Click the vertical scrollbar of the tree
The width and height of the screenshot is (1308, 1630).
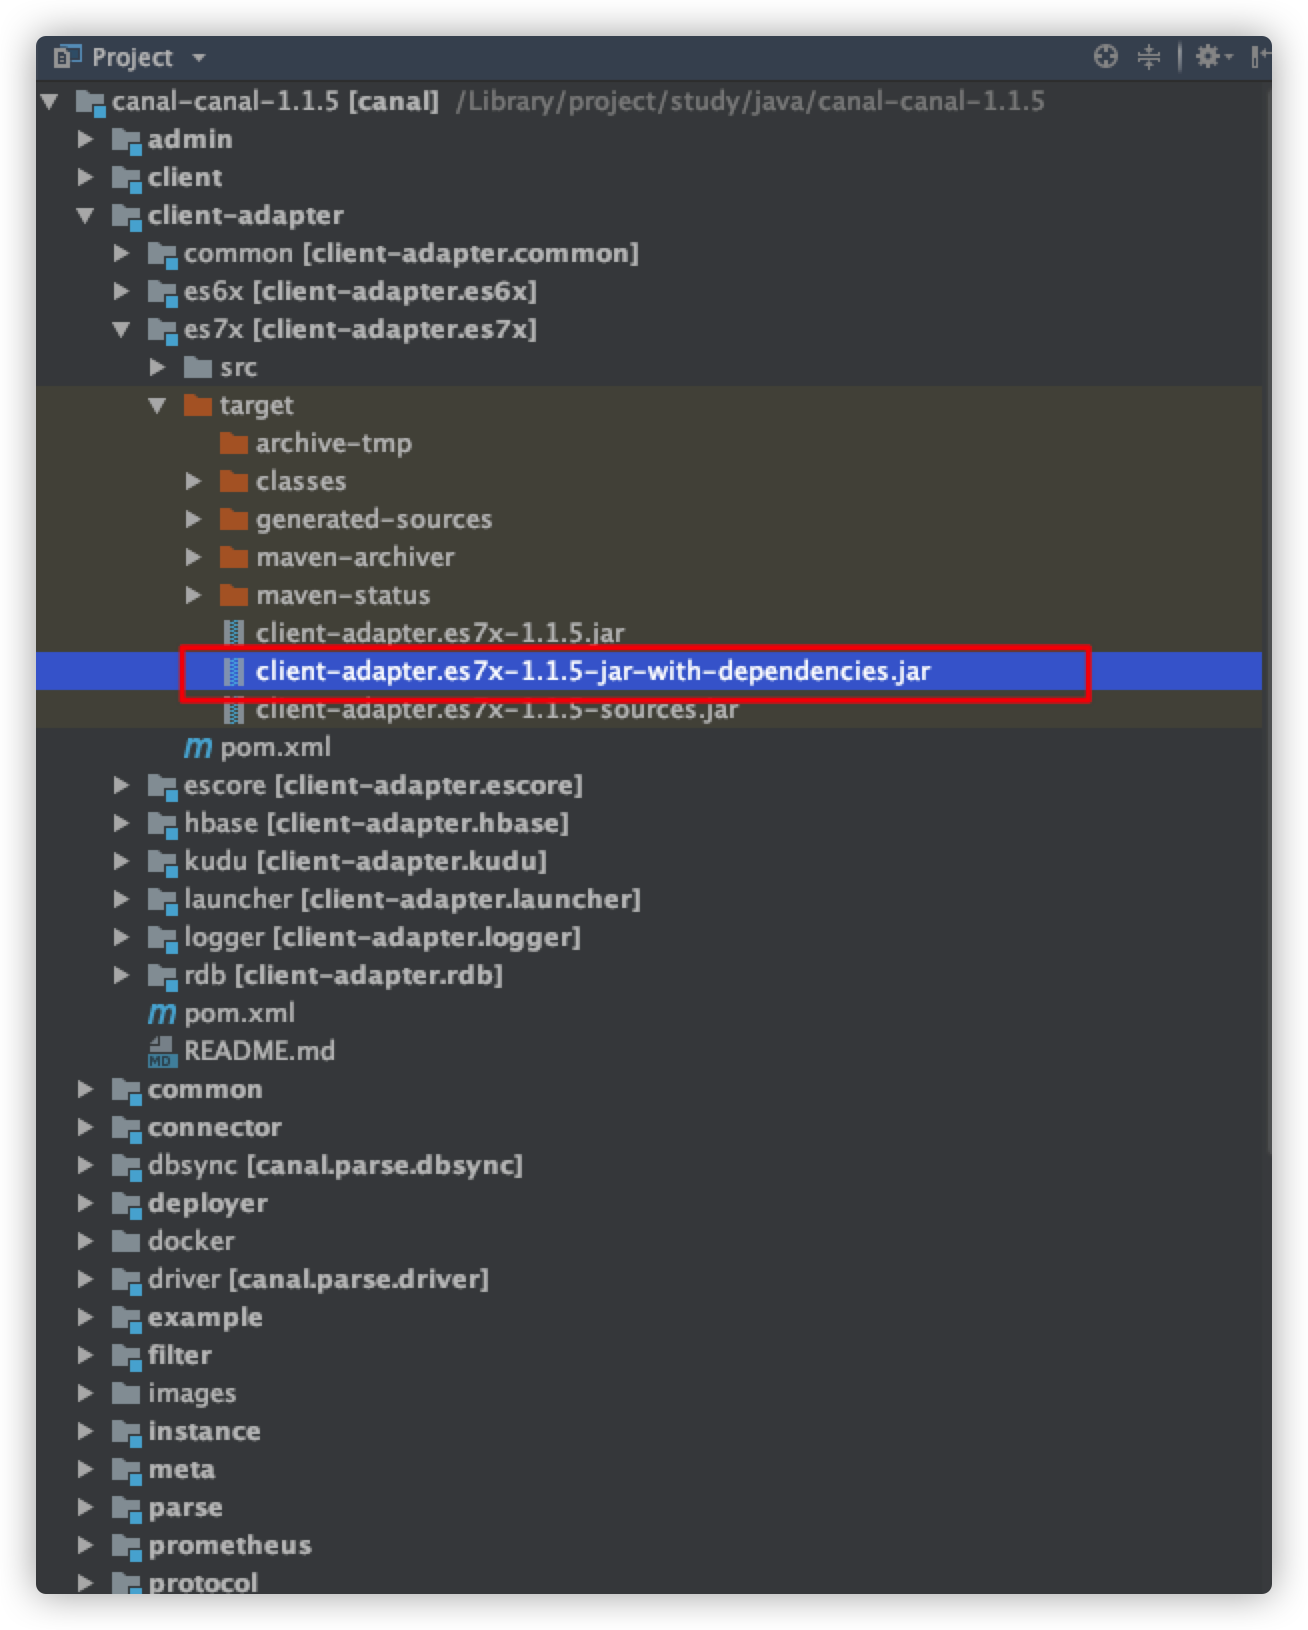[1267, 620]
